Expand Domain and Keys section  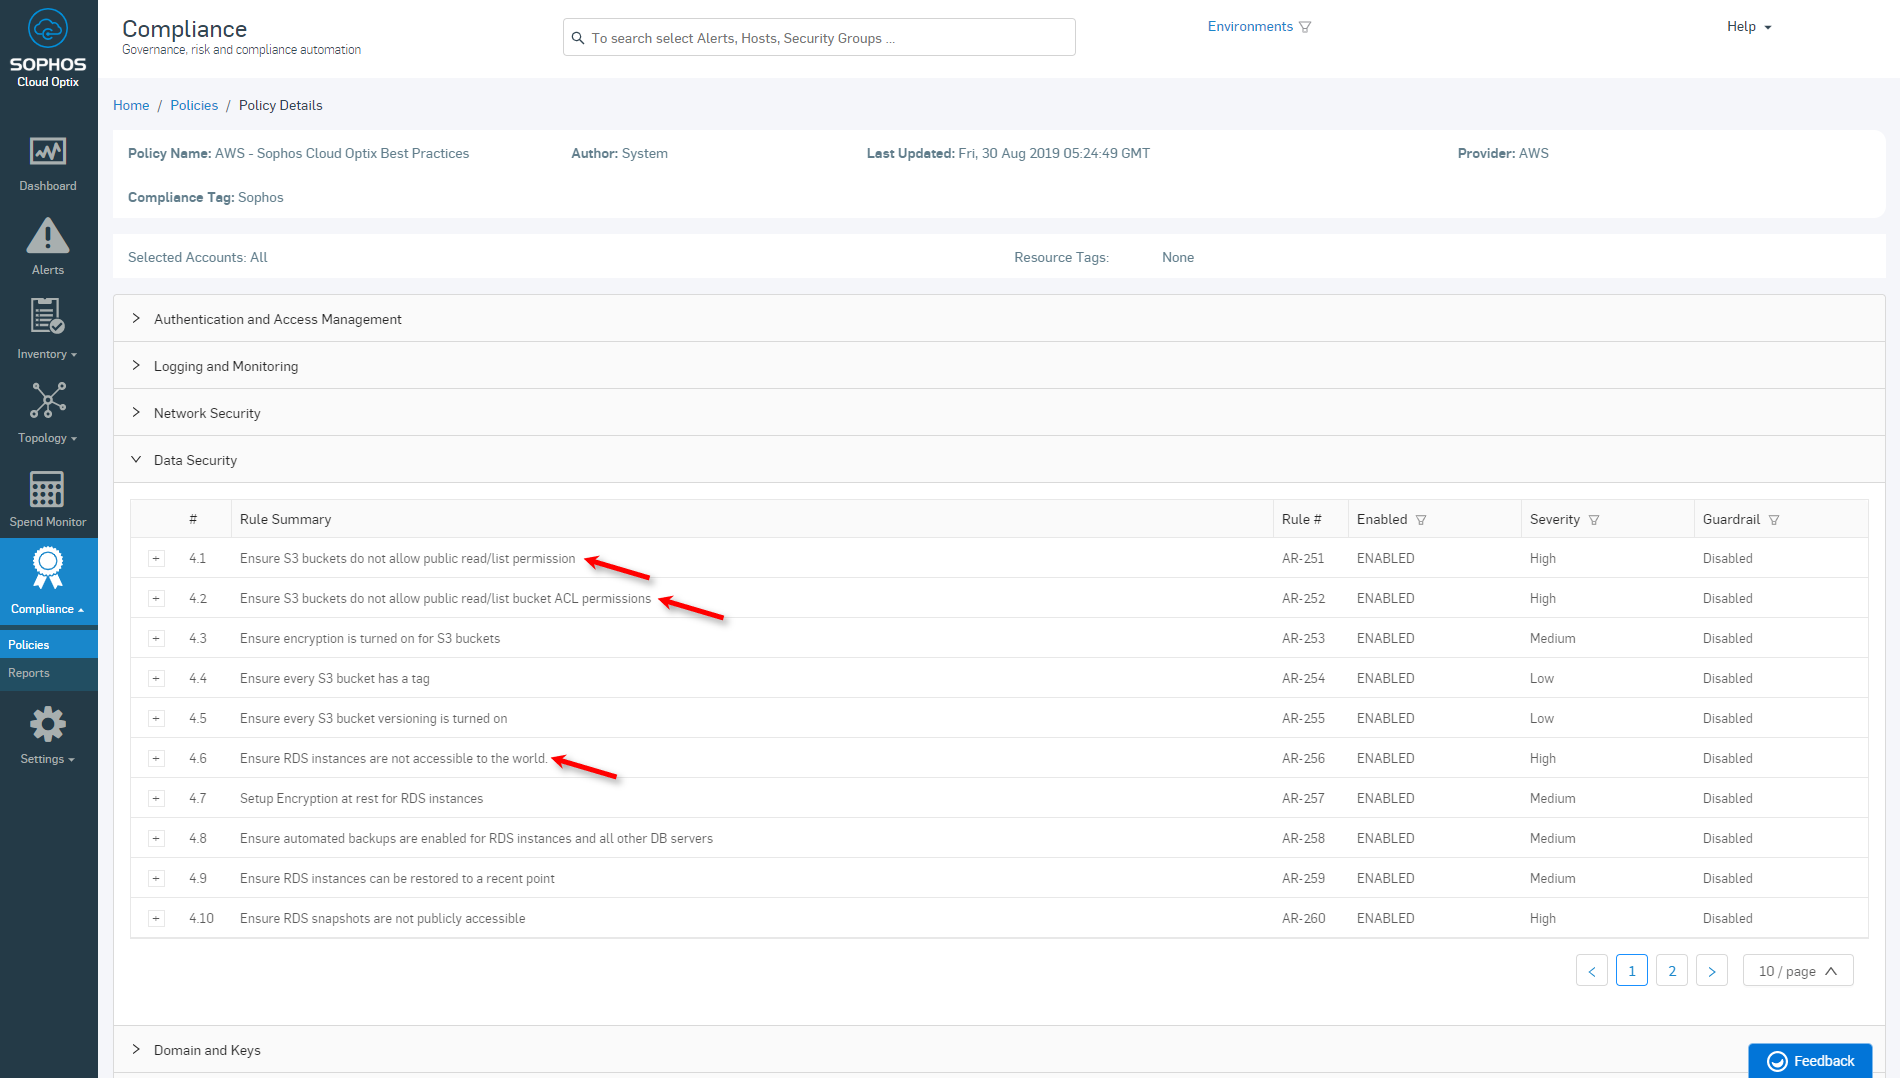point(999,1050)
